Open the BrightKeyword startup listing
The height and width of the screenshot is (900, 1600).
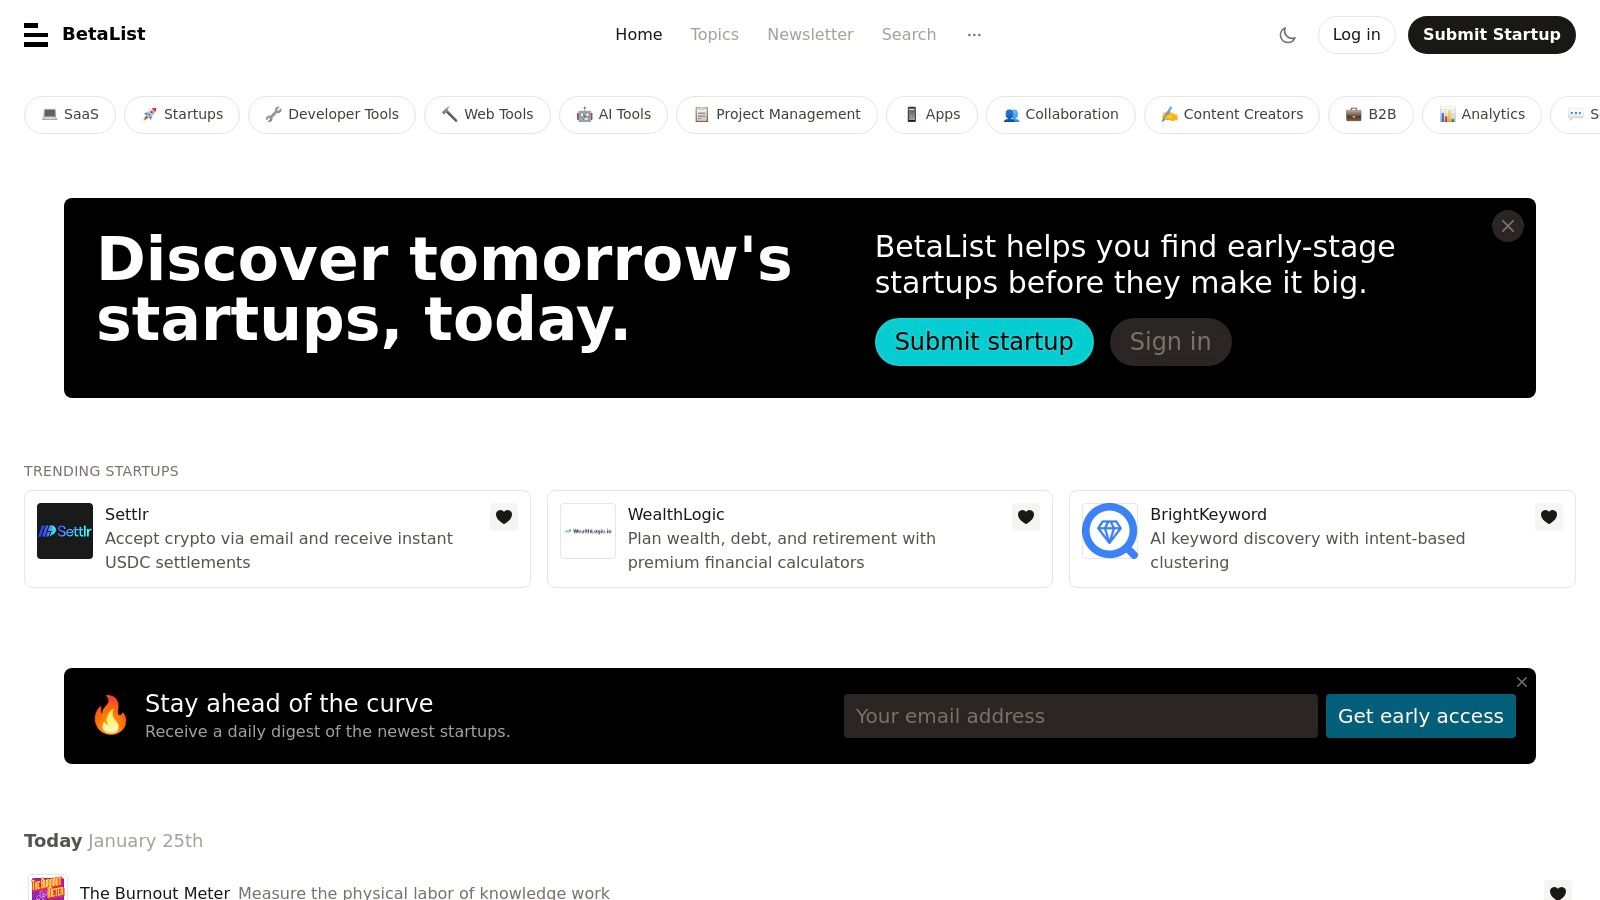[x=1209, y=514]
